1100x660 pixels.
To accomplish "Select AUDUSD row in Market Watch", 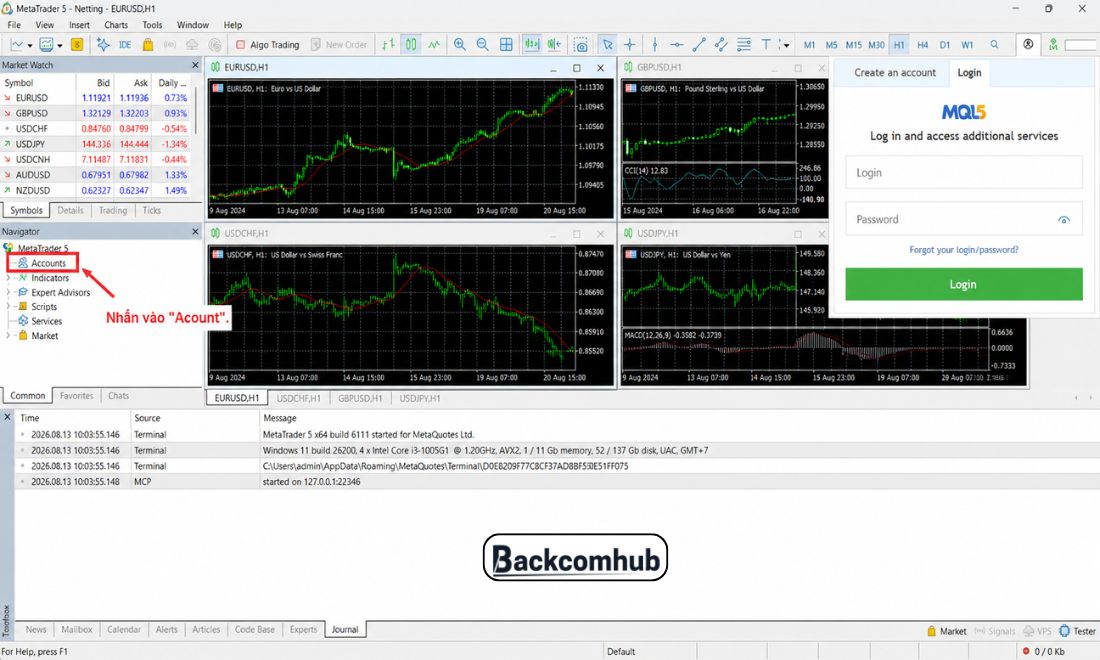I will pyautogui.click(x=96, y=175).
